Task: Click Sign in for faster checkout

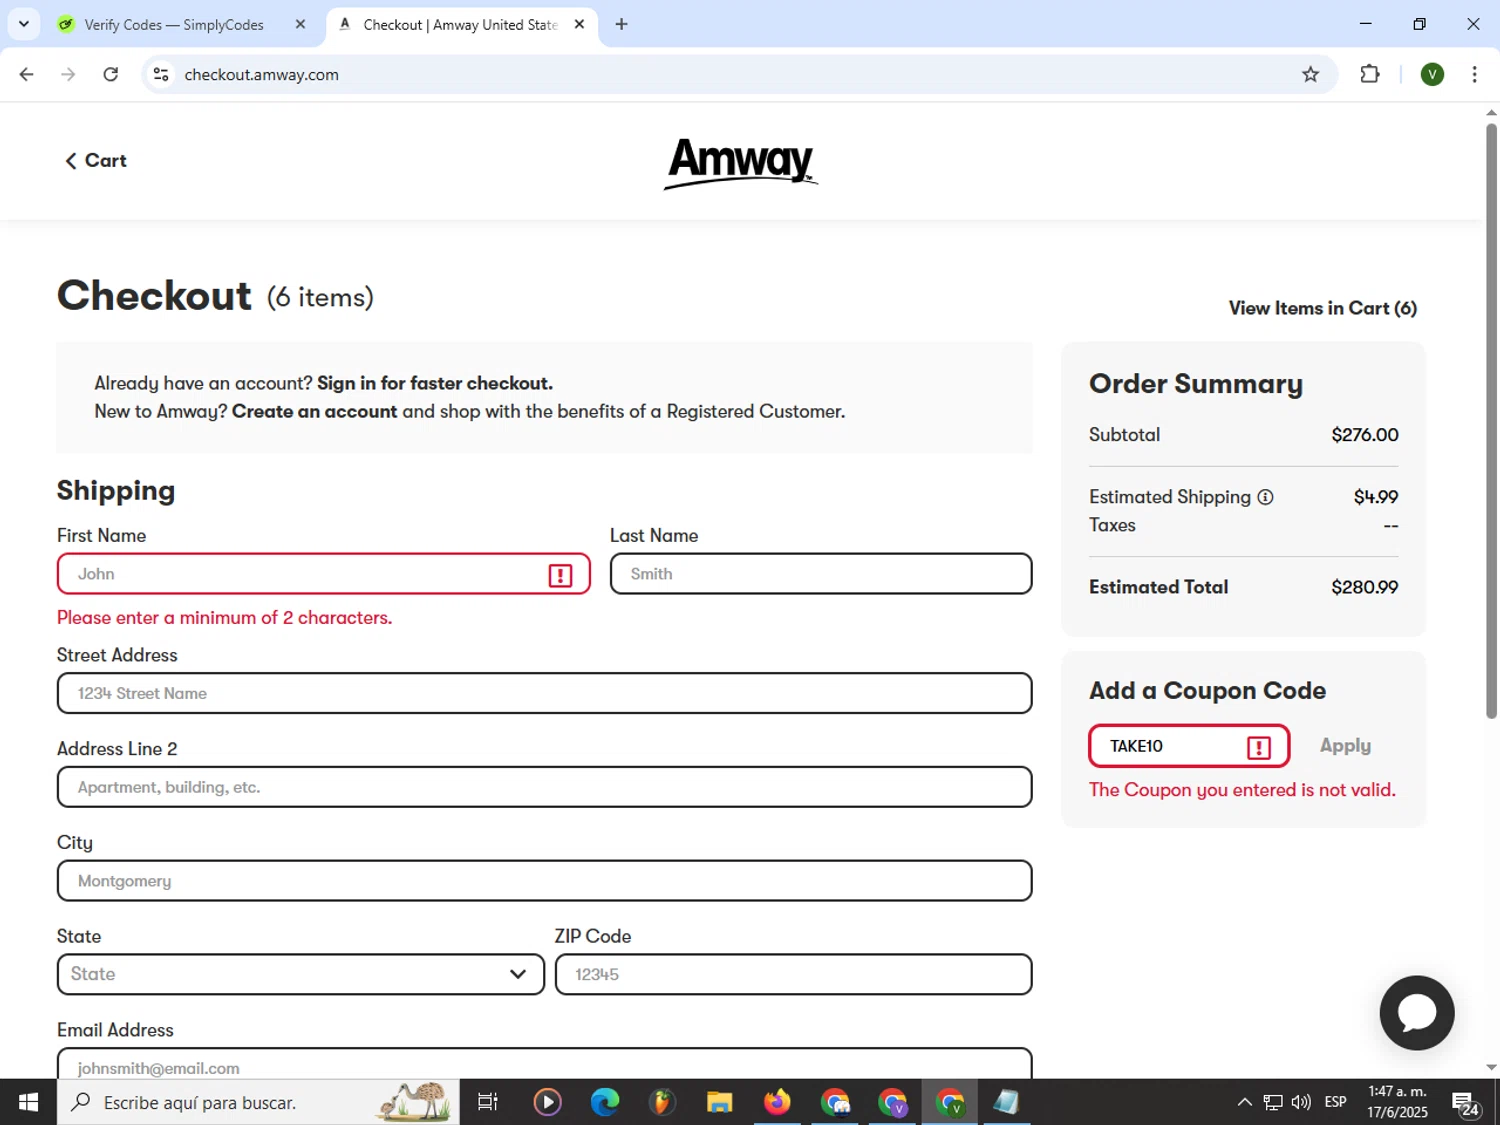Action: 435,384
